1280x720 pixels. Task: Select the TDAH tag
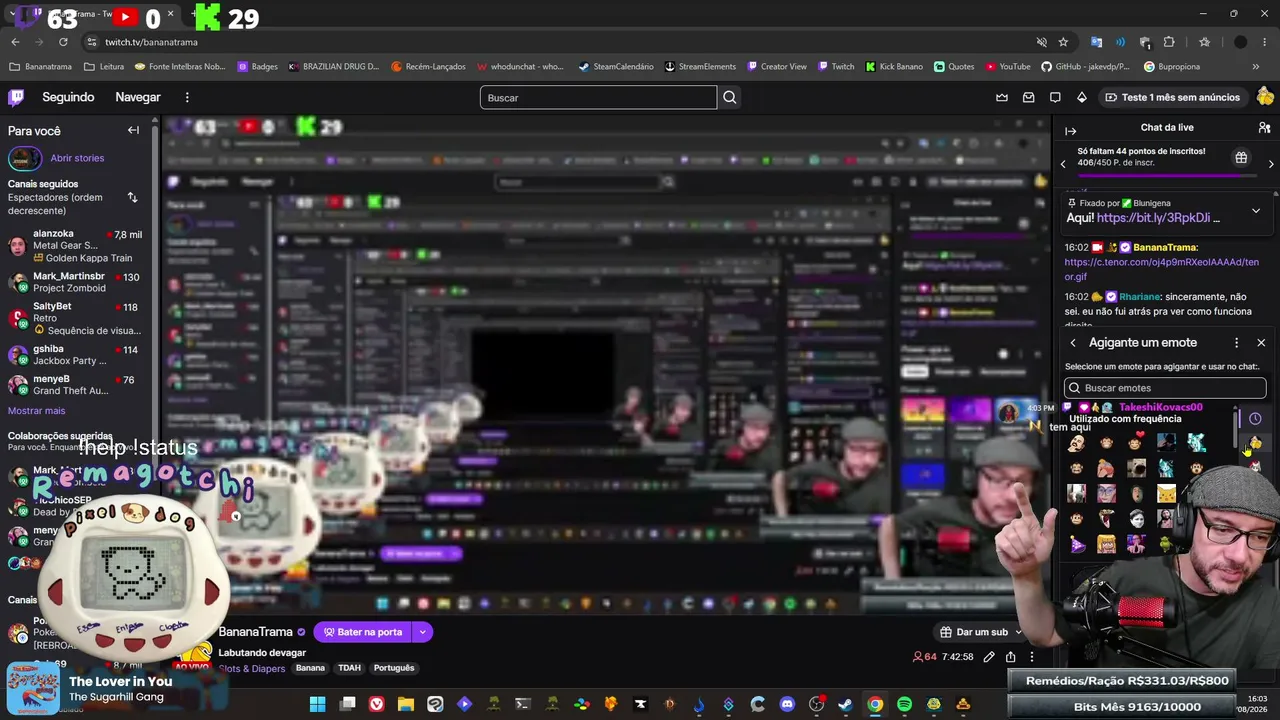349,668
